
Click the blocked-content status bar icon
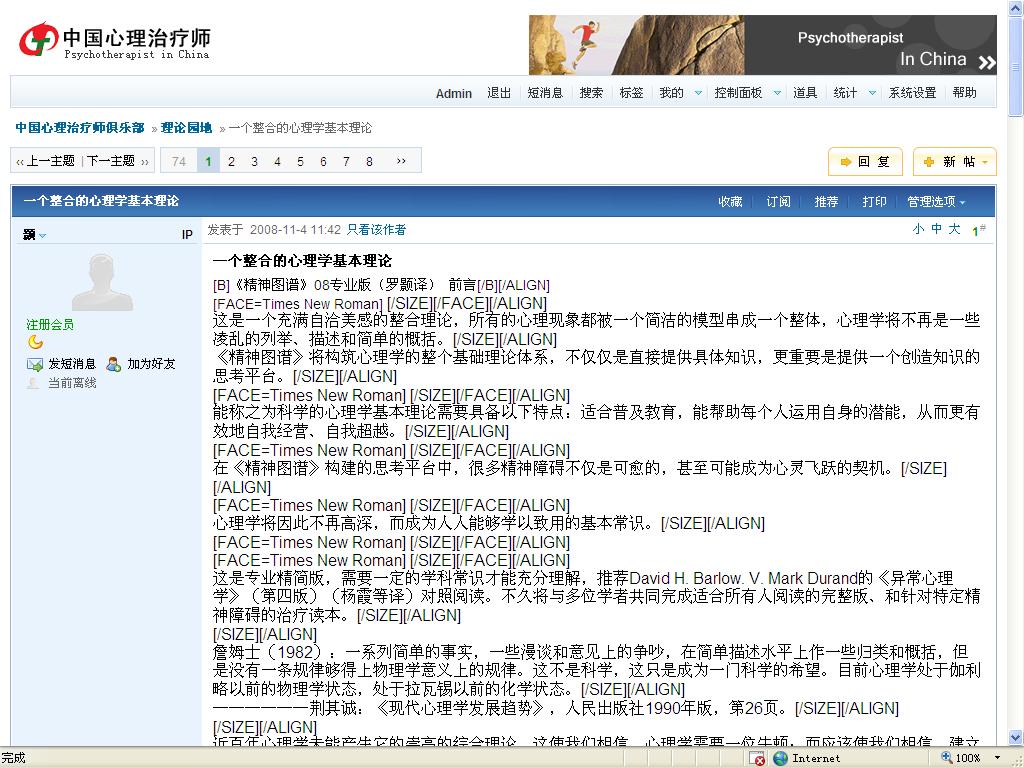[x=756, y=758]
